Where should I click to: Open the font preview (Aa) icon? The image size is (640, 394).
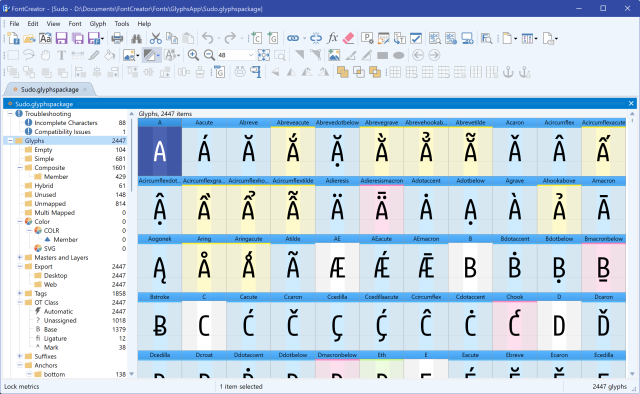pos(45,38)
